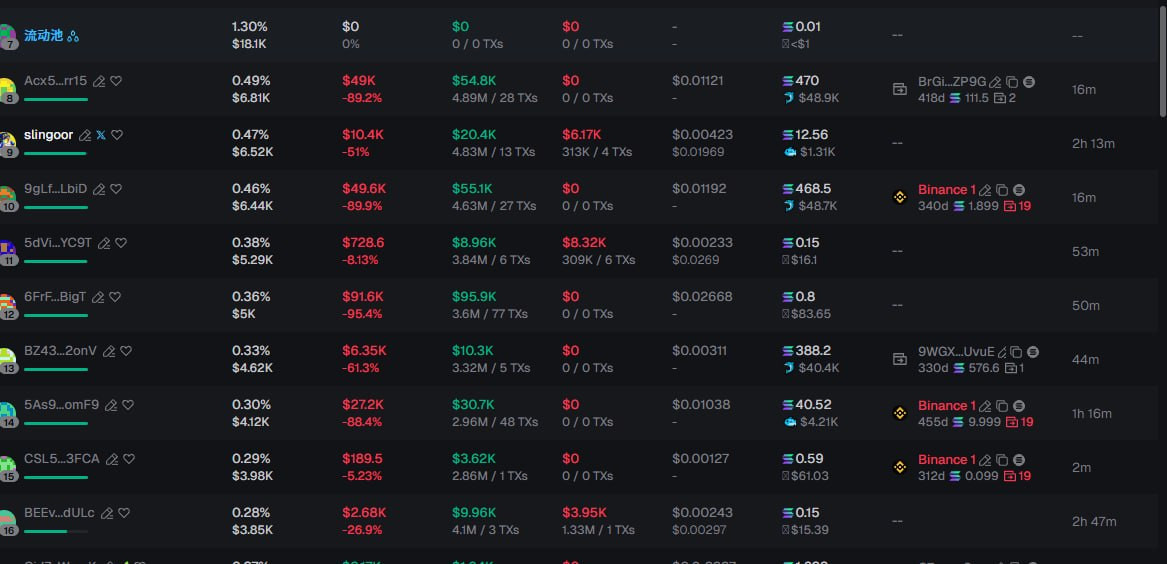Viewport: 1167px width, 564px height.
Task: Copy Binance 1 address in row 14
Action: click(1002, 406)
